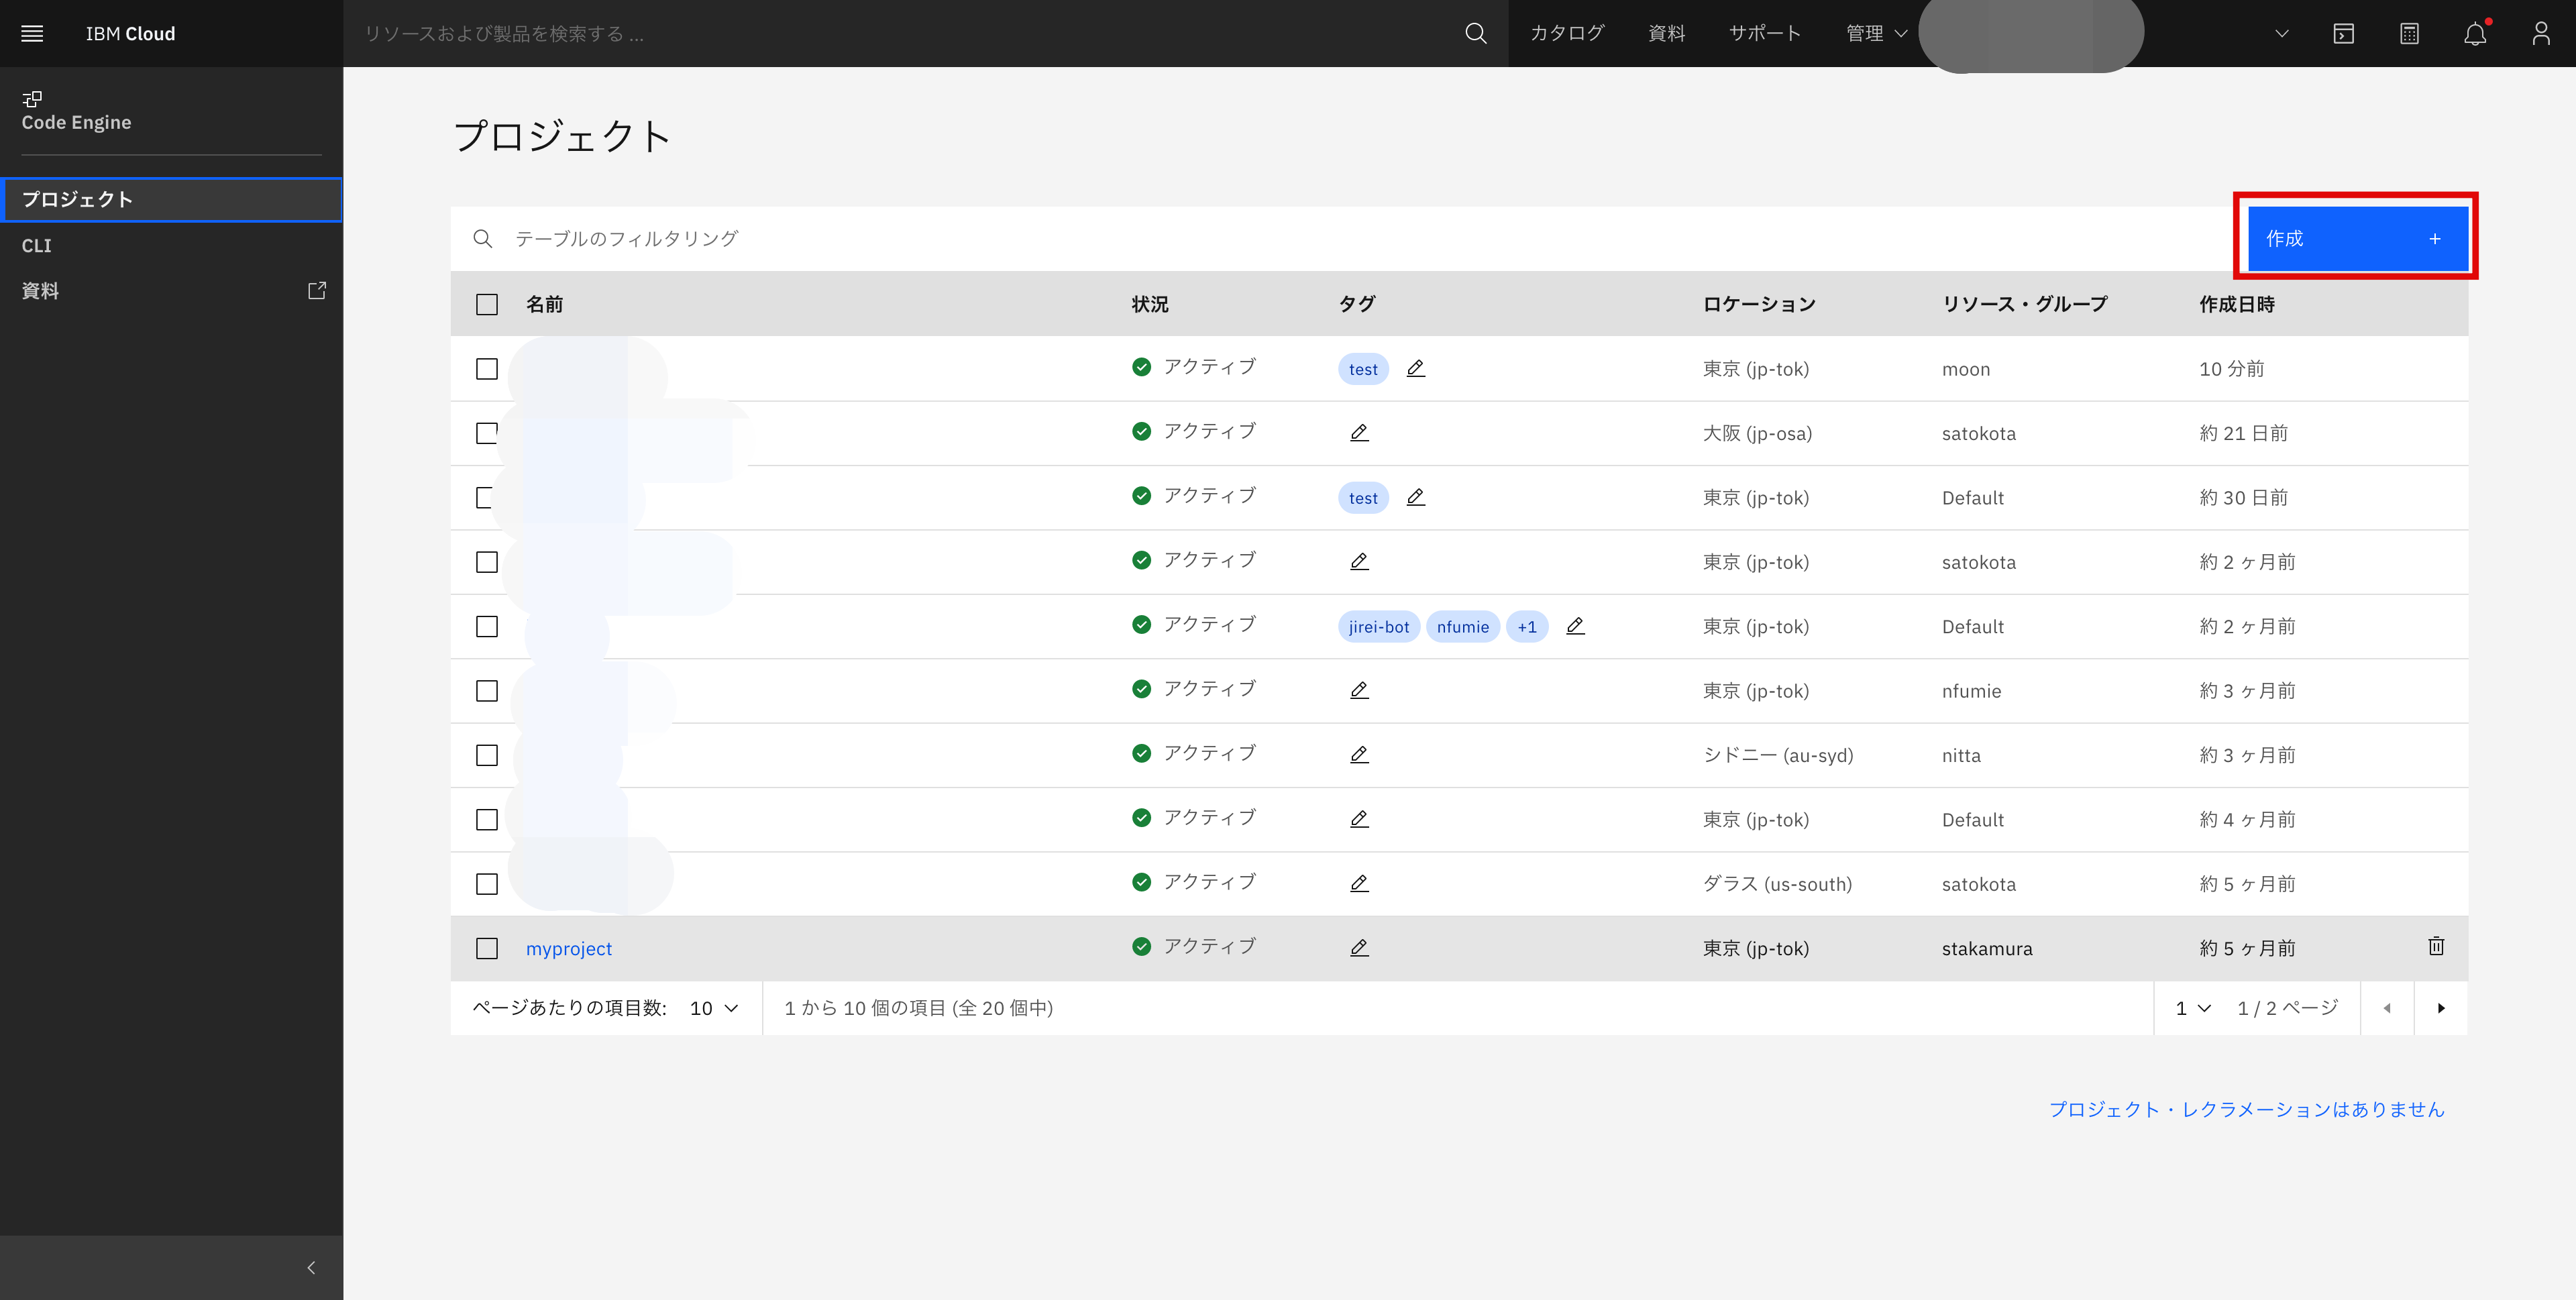Viewport: 2576px width, 1300px height.
Task: Select all projects with the header checkbox
Action: [487, 303]
